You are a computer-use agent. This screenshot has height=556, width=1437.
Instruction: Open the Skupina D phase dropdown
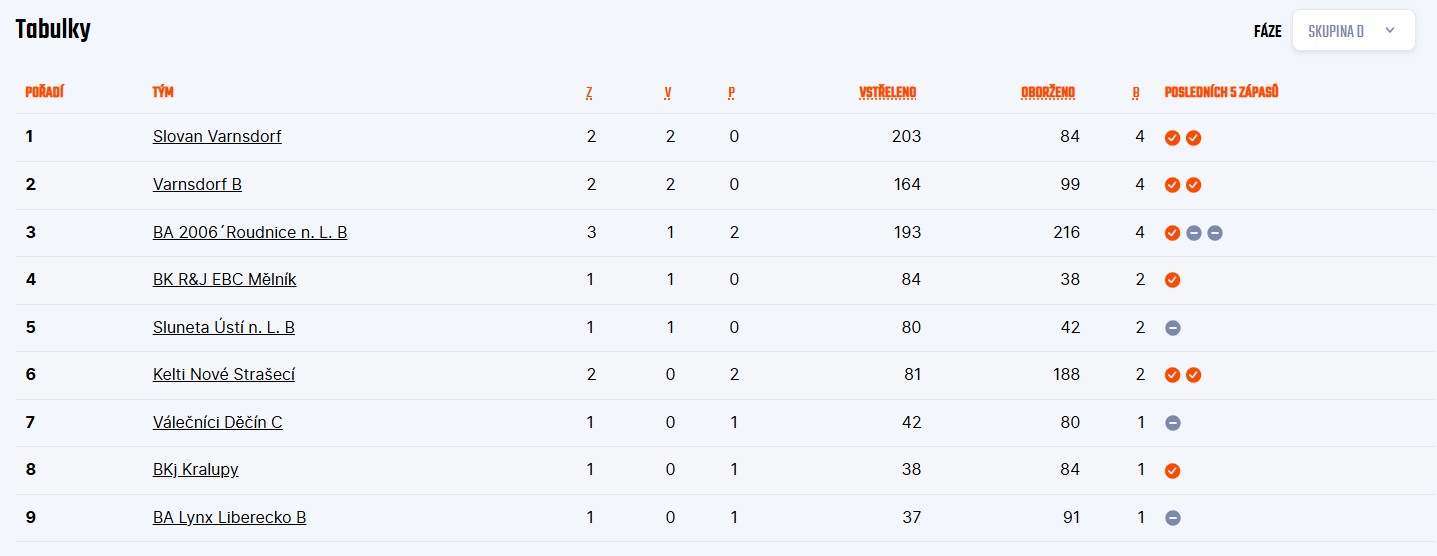pos(1353,31)
